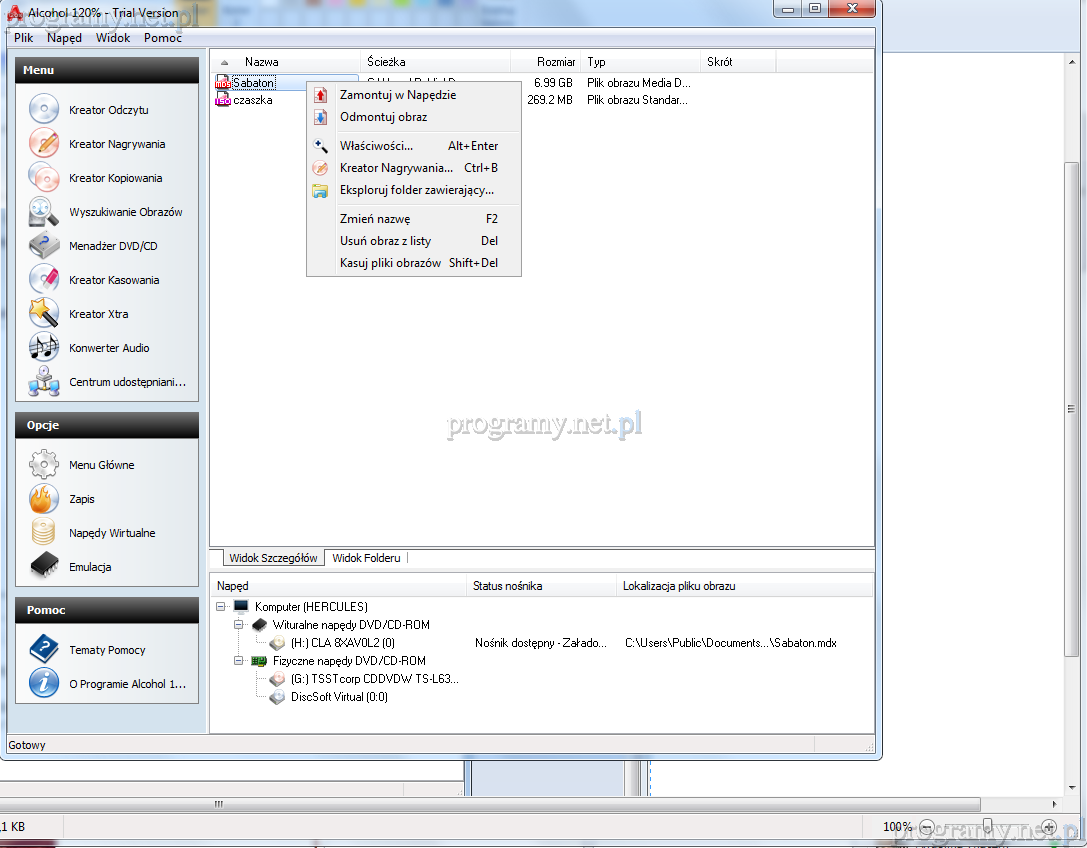The width and height of the screenshot is (1087, 848).
Task: Open Kreator Odczytu wizard icon
Action: pyautogui.click(x=44, y=110)
